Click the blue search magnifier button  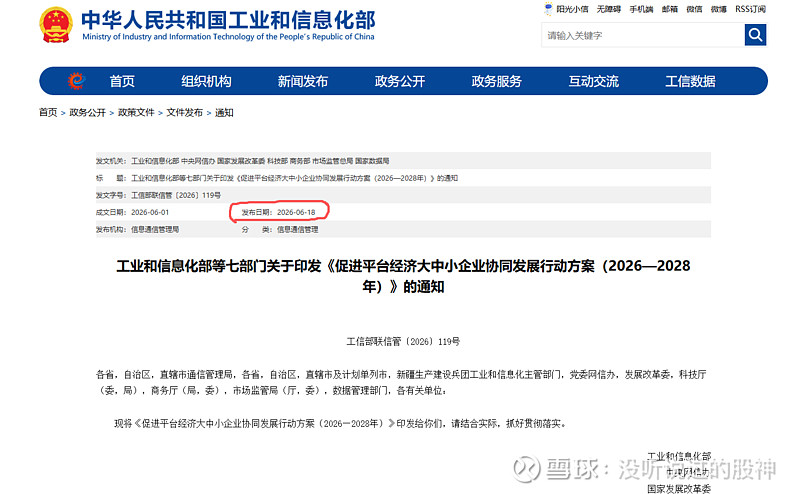755,35
